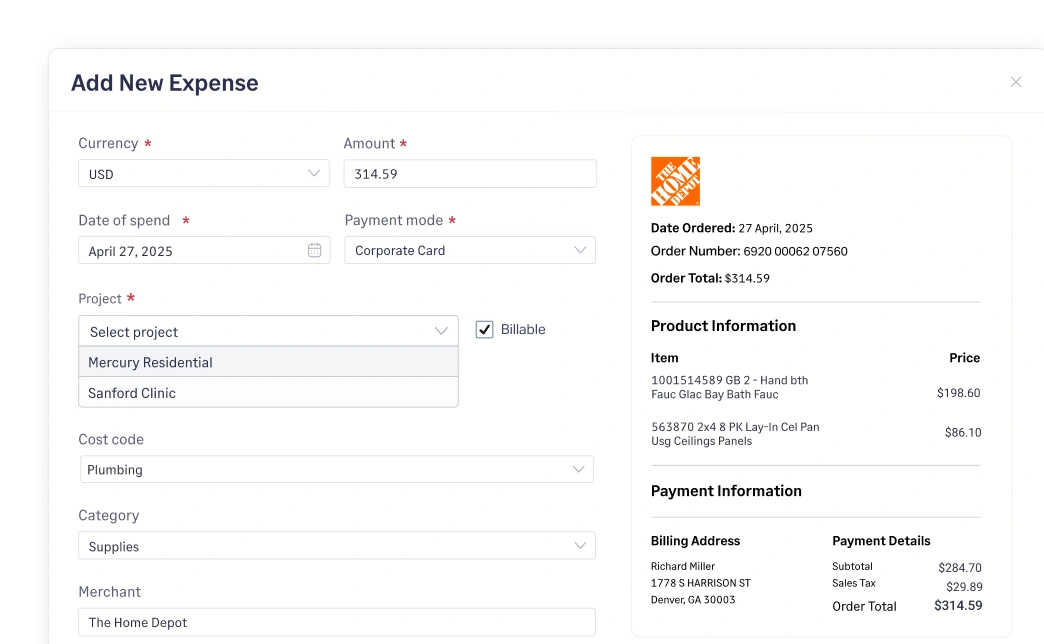The image size is (1044, 644).
Task: Choose Sanford Clinic as the project
Action: click(x=268, y=391)
